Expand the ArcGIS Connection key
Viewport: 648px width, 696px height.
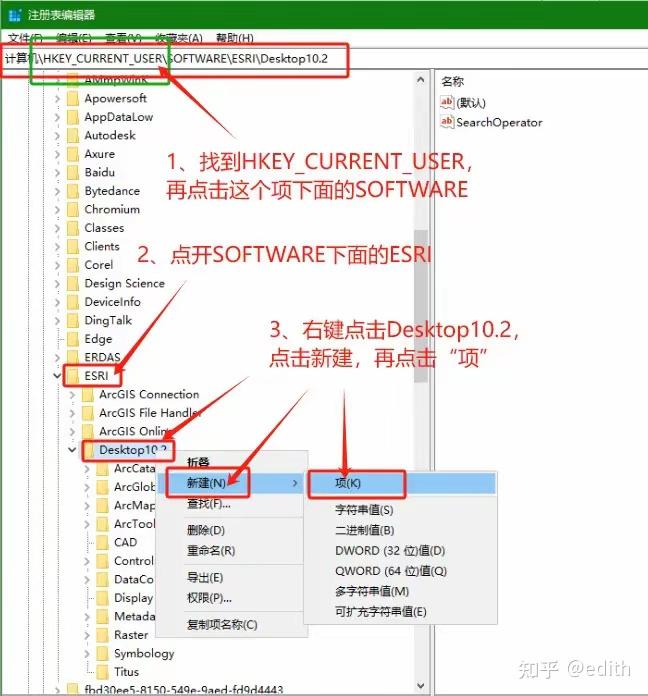coord(72,395)
